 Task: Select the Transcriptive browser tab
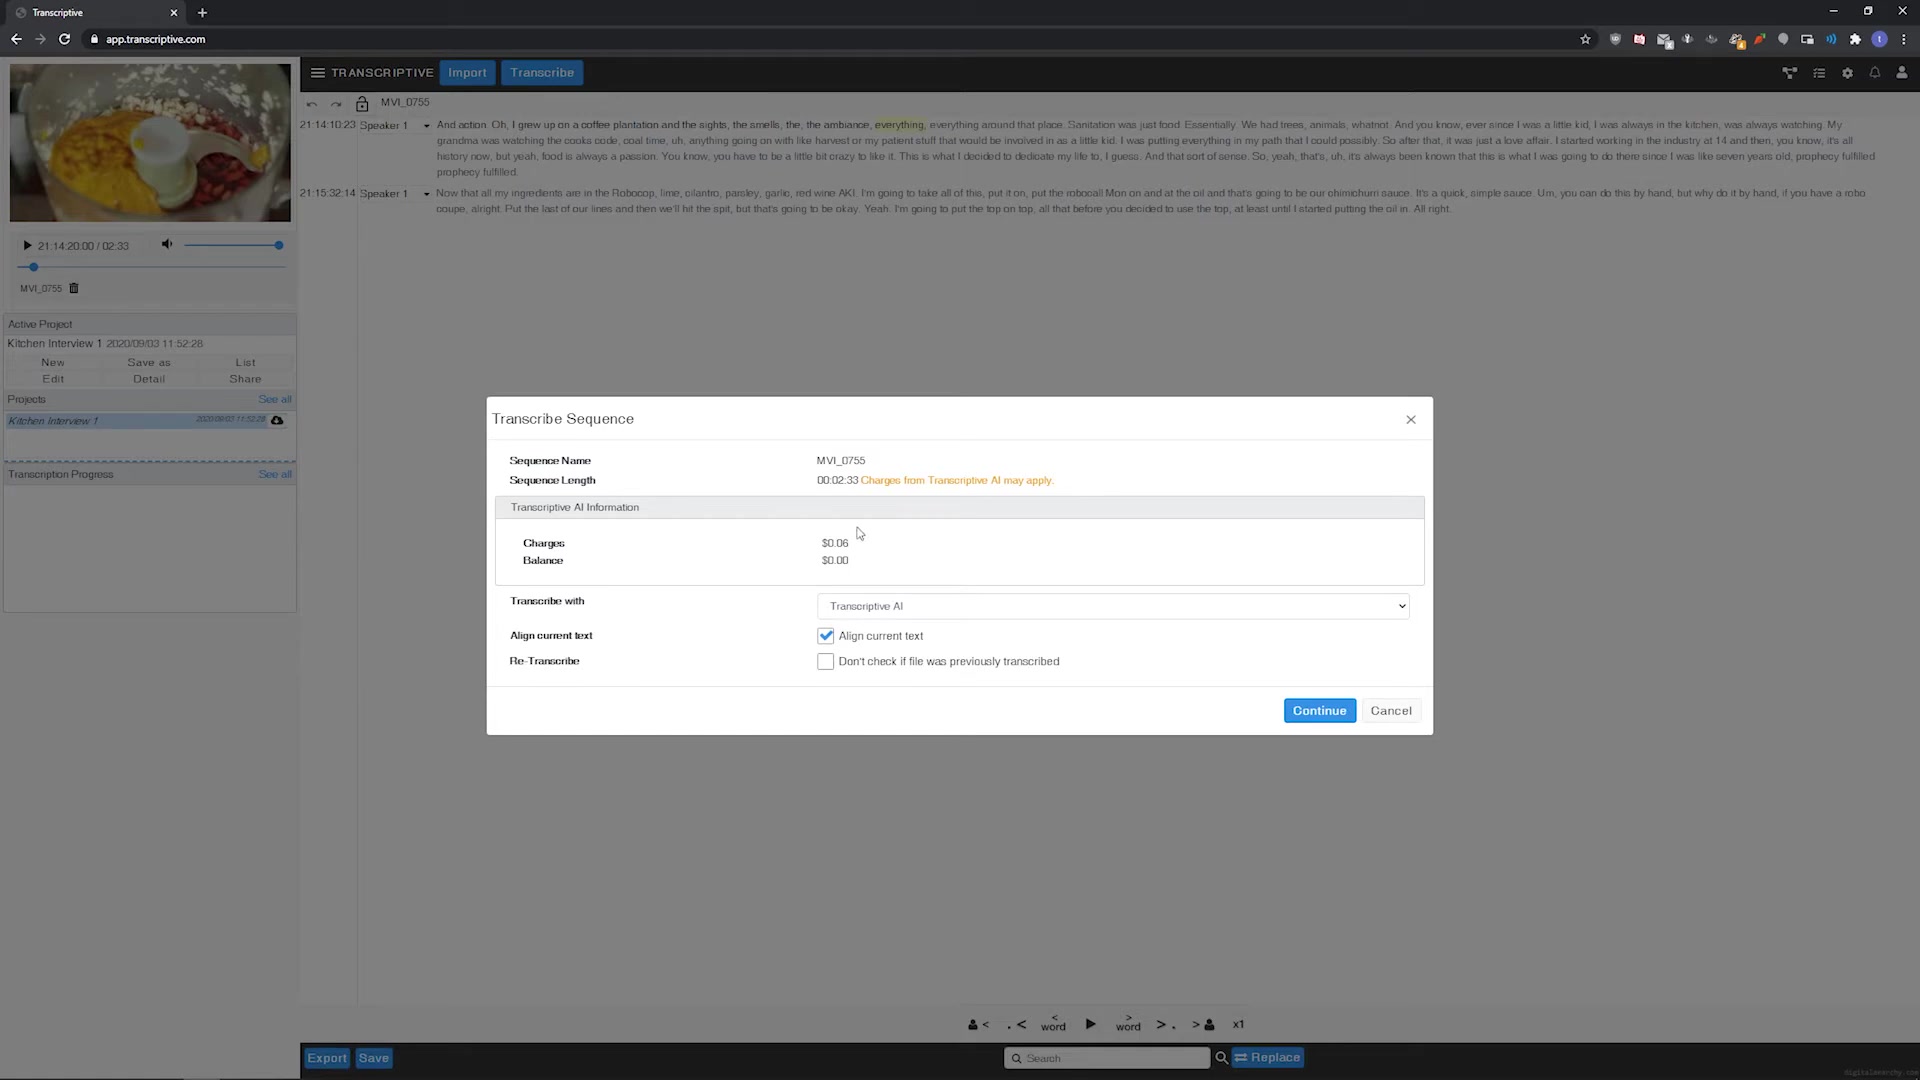(x=95, y=13)
